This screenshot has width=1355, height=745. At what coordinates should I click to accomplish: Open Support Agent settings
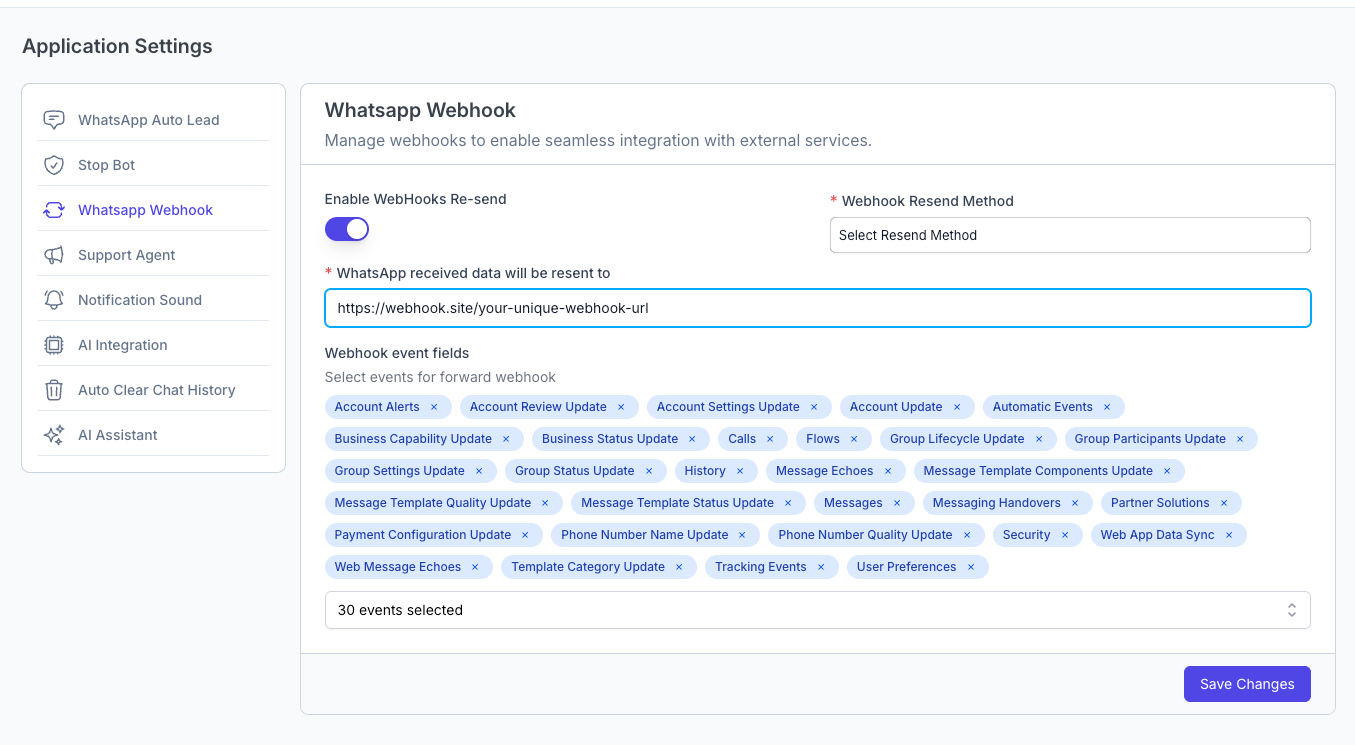(153, 255)
